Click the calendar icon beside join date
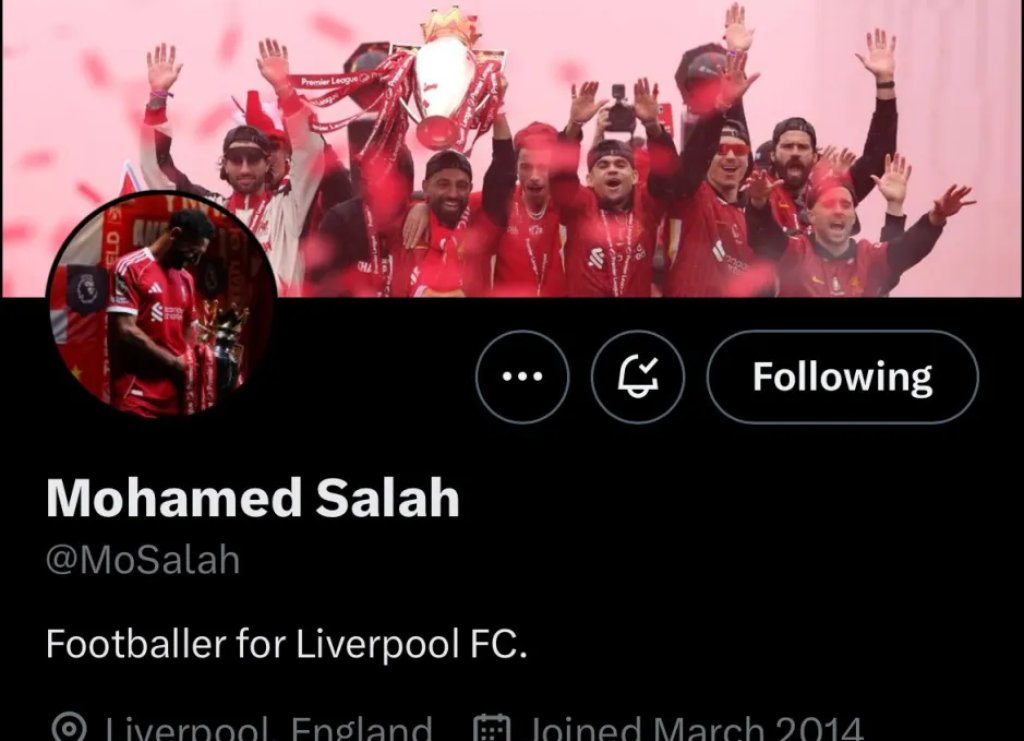Screen dimensions: 1024x741 [x=491, y=727]
